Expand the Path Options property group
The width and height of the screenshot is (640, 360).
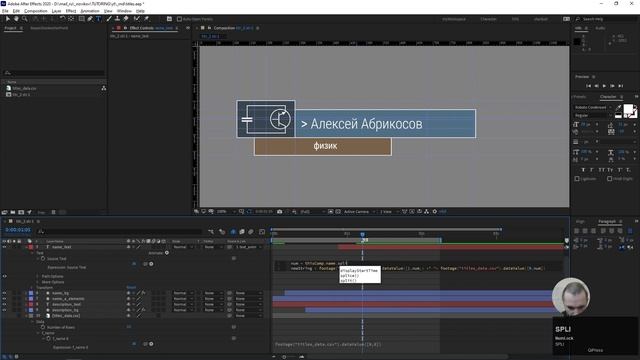tap(38, 276)
